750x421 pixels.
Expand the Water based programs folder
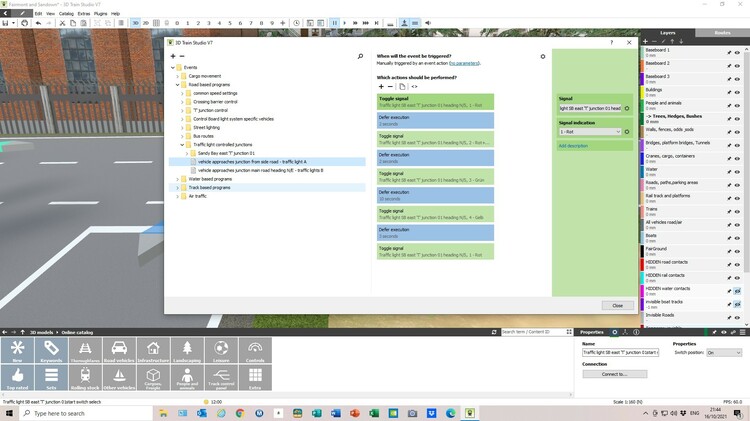(x=177, y=179)
